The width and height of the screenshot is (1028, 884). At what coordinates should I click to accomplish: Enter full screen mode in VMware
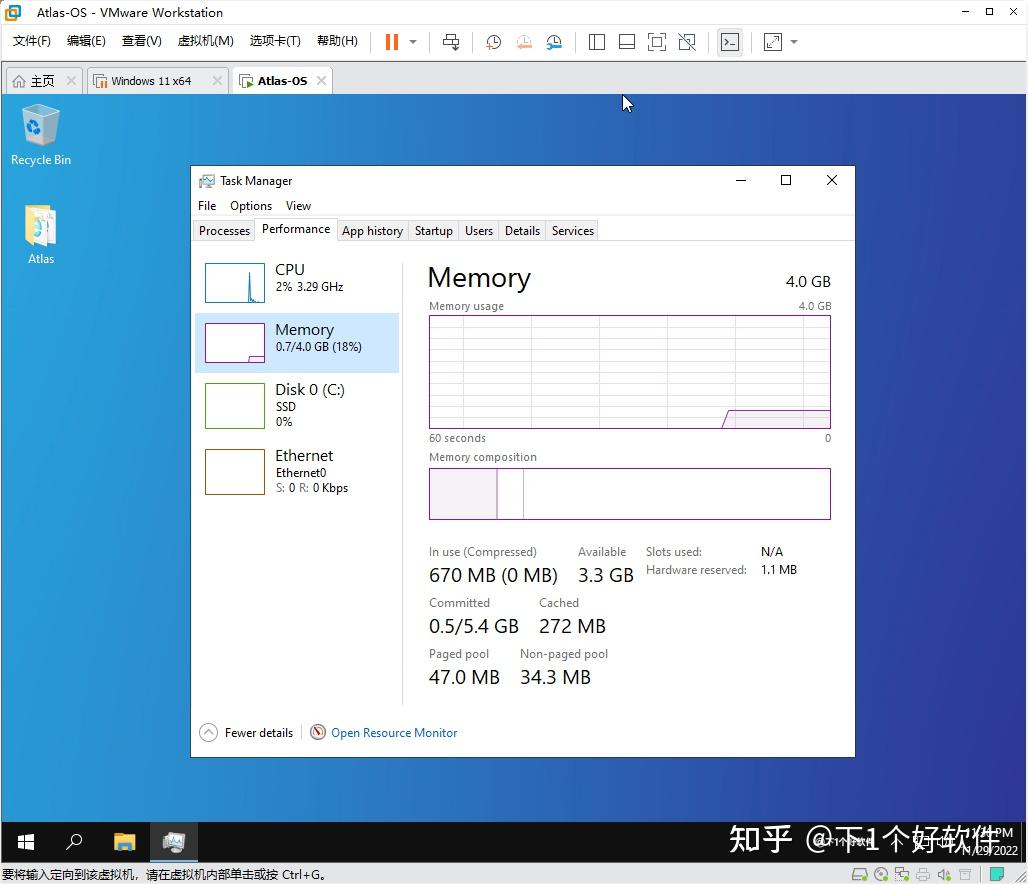657,42
